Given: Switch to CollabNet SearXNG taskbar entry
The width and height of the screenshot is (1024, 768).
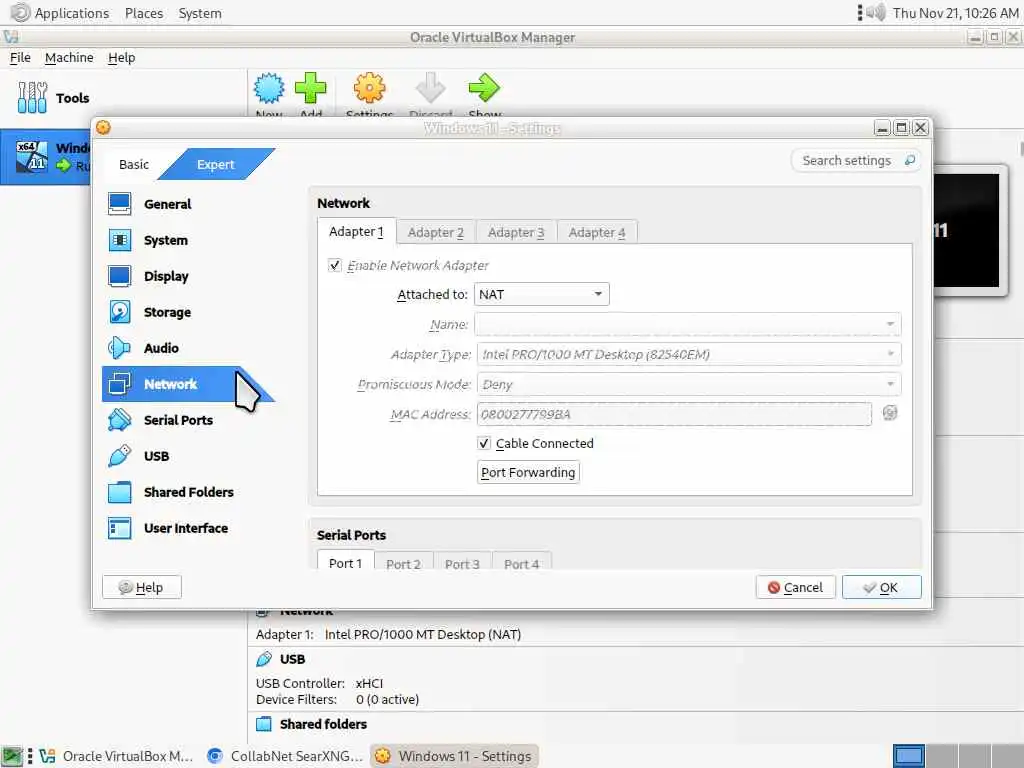Looking at the screenshot, I should (285, 756).
